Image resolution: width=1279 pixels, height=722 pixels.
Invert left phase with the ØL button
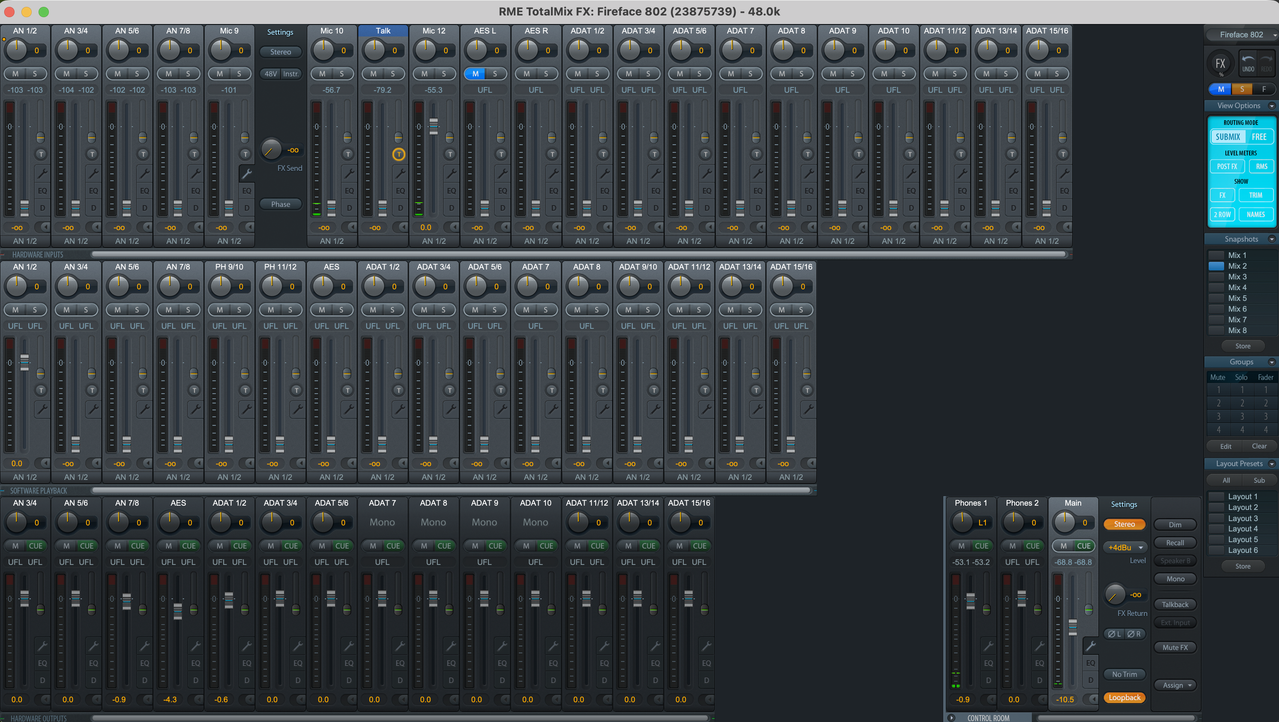[1114, 634]
